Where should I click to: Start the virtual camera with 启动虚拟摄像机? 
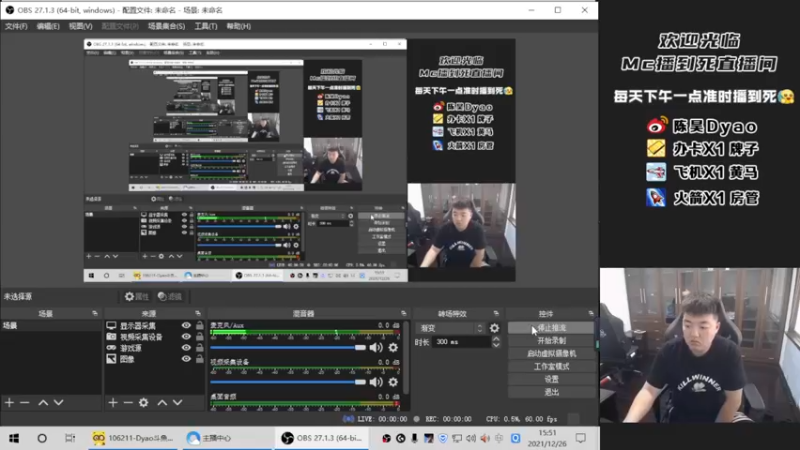click(552, 354)
